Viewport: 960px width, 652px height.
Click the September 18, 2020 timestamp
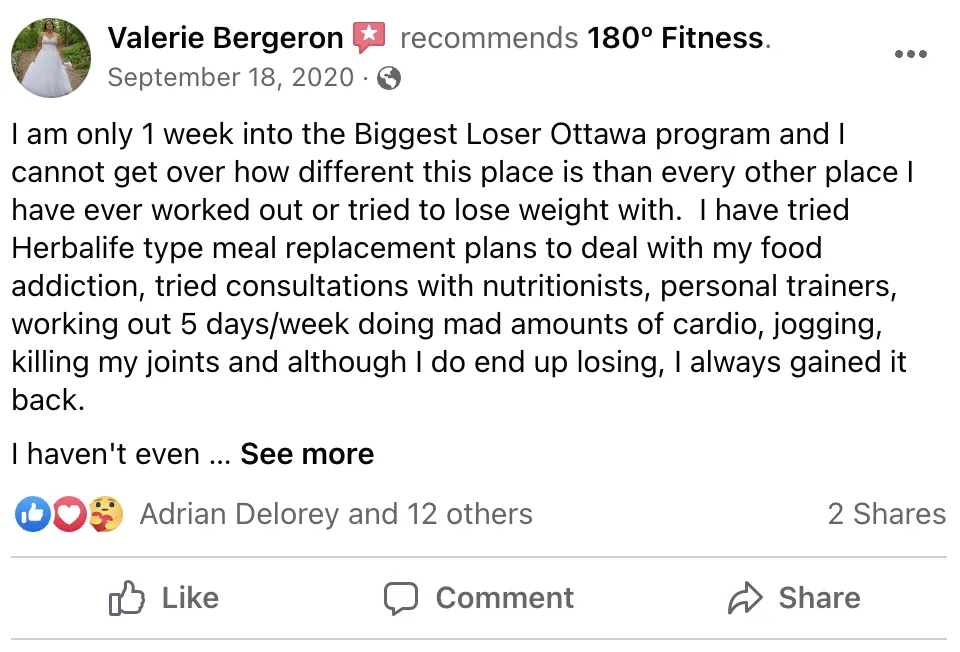[x=231, y=78]
